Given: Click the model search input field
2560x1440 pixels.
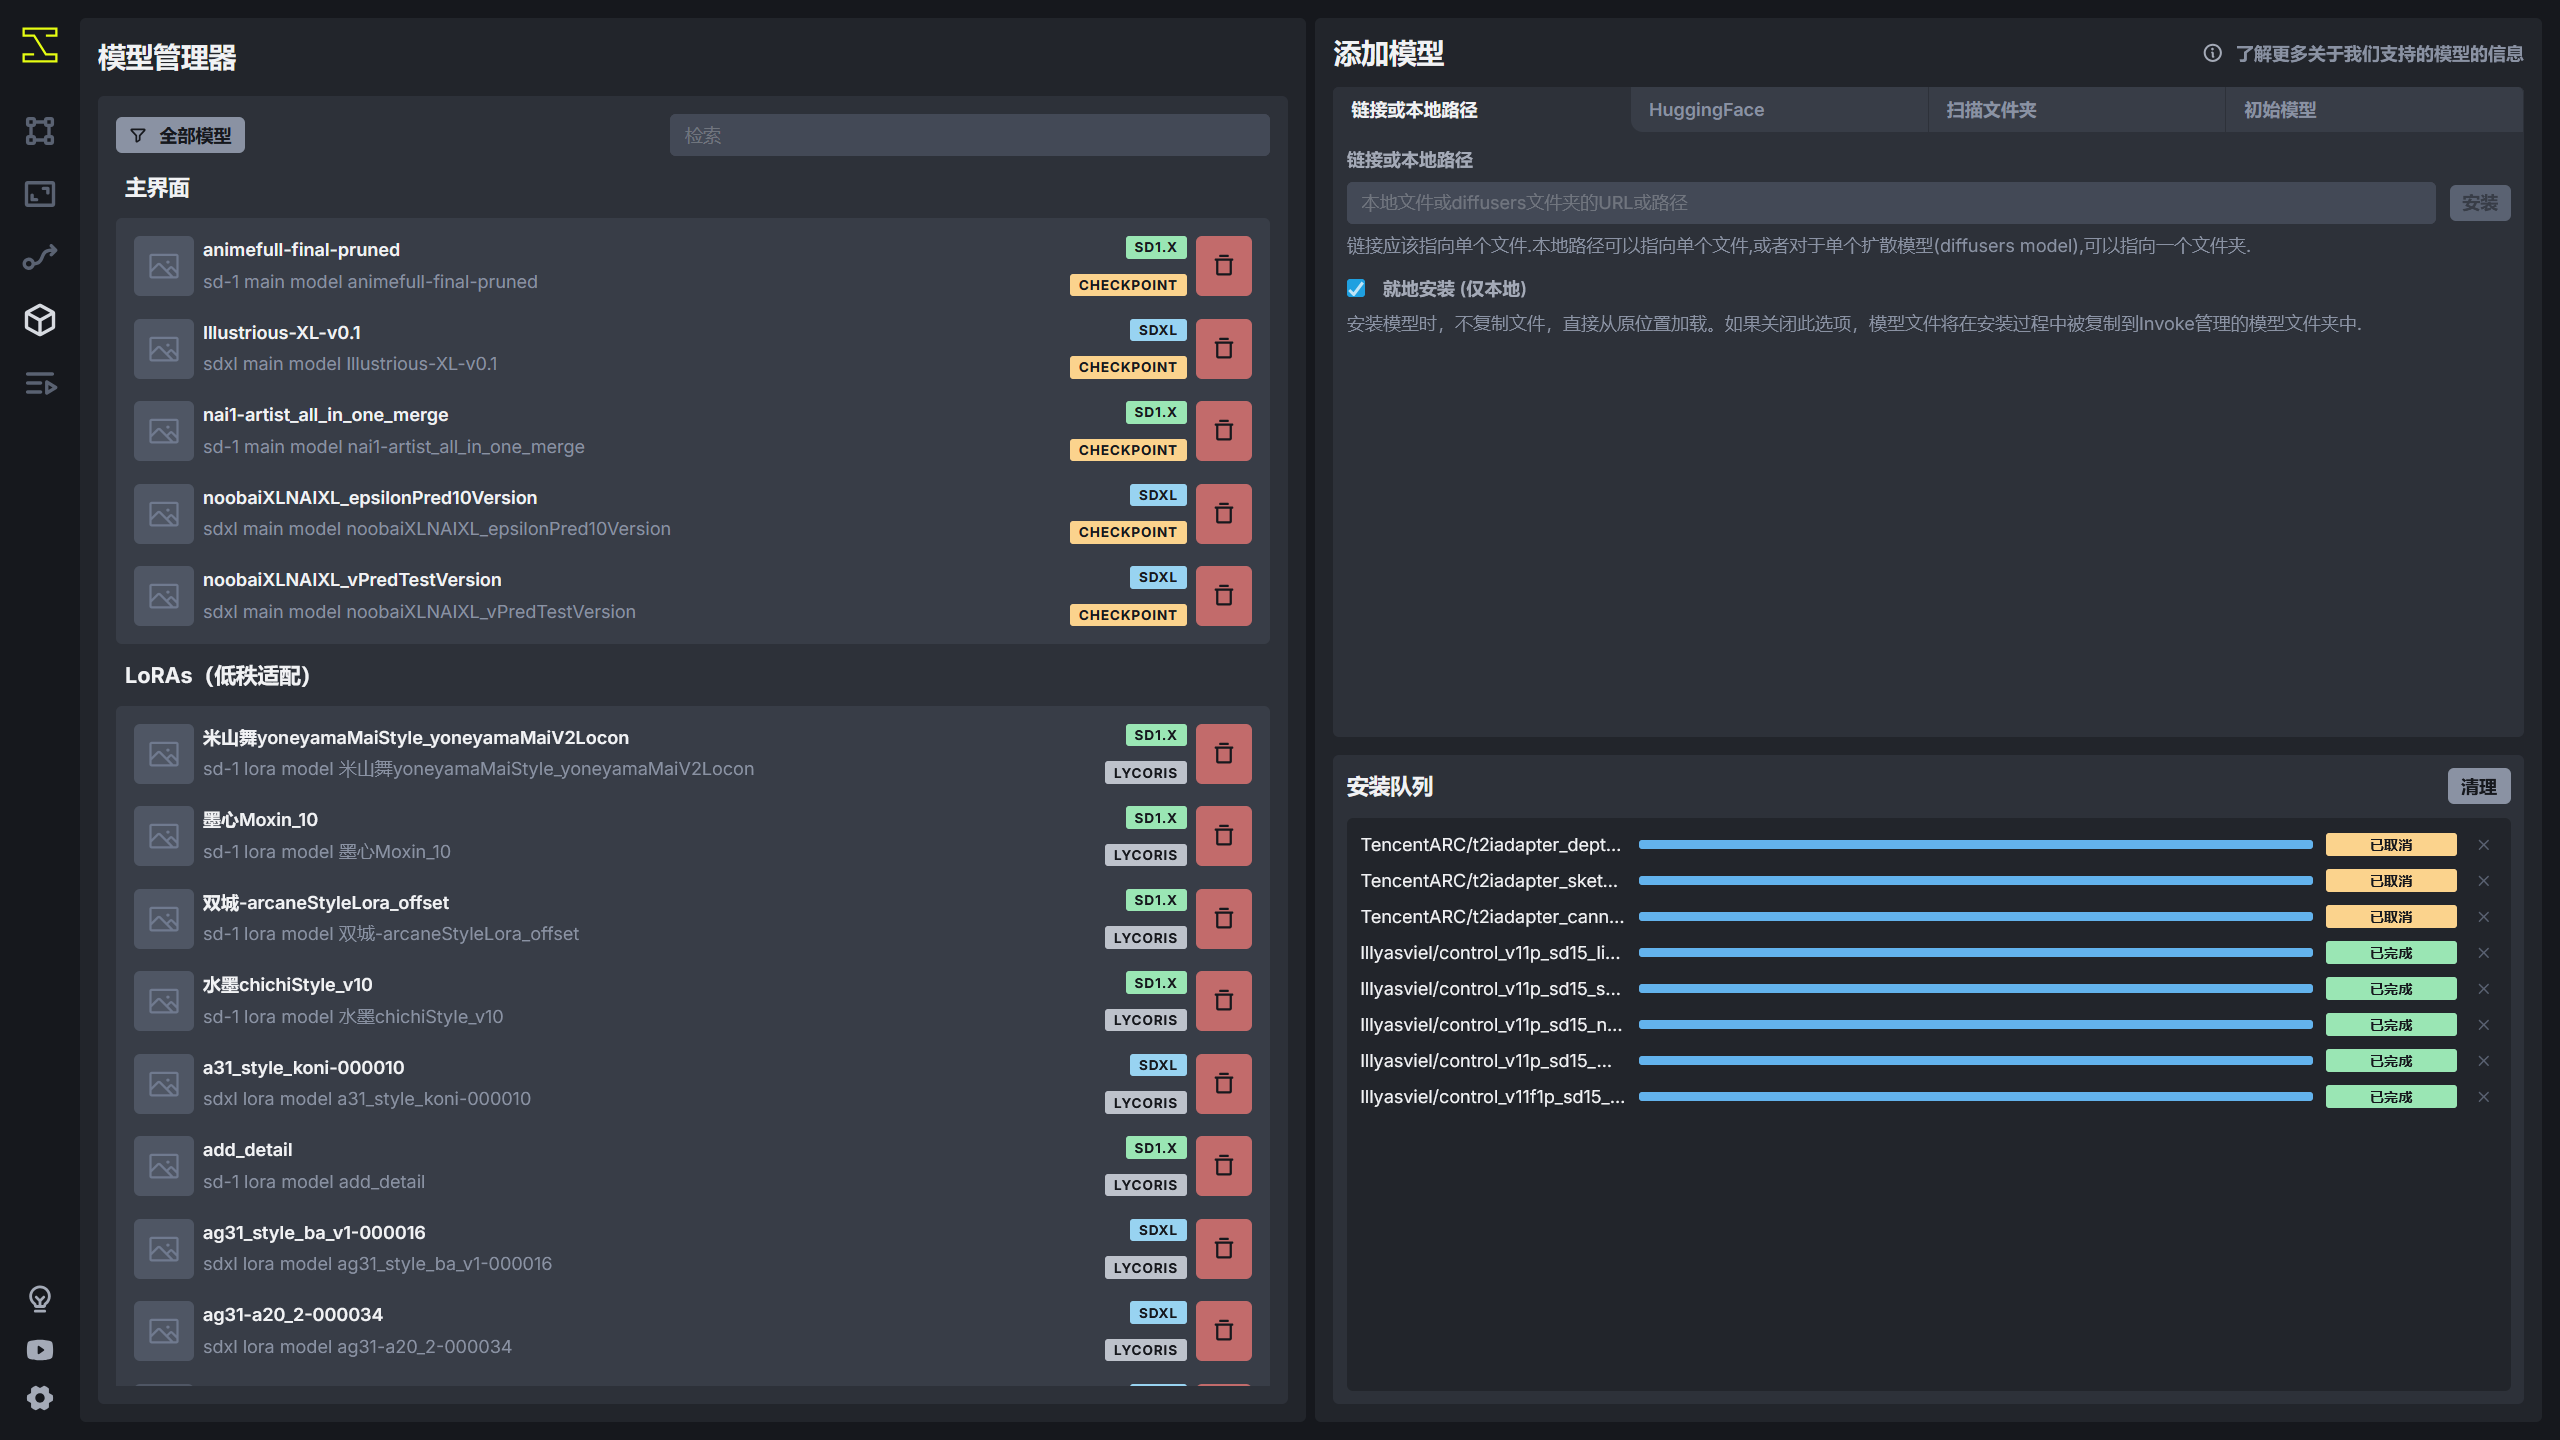Looking at the screenshot, I should [x=968, y=135].
